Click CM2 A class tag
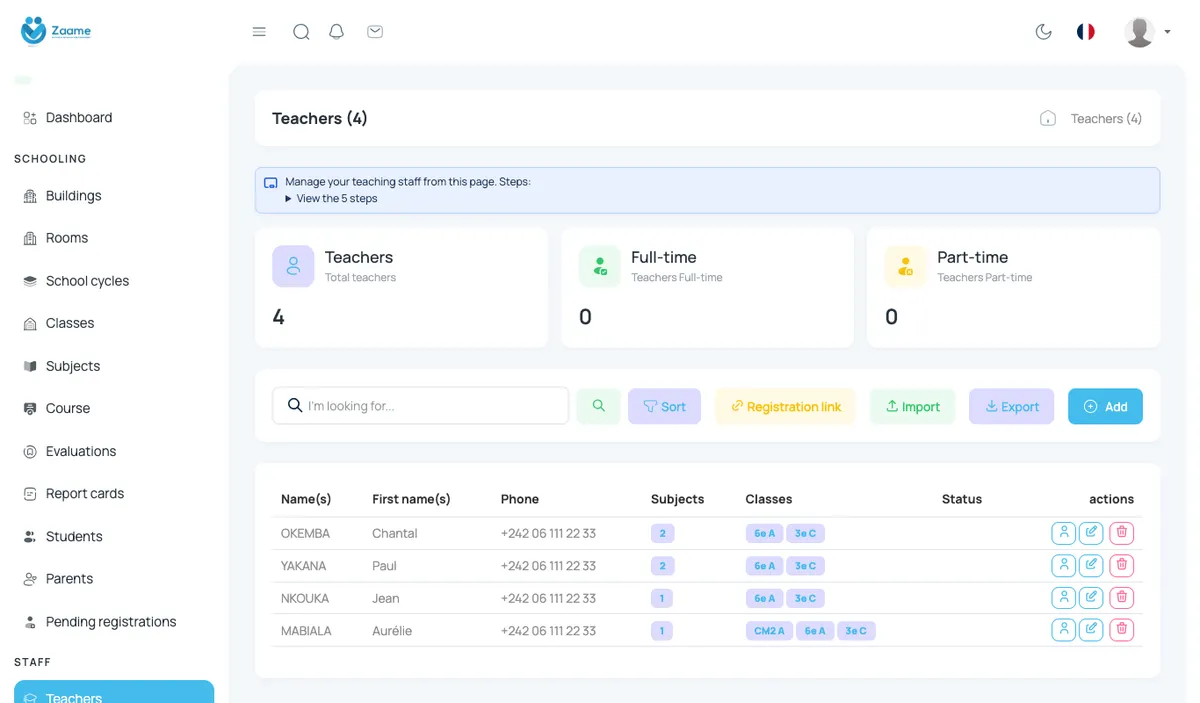 click(x=769, y=630)
